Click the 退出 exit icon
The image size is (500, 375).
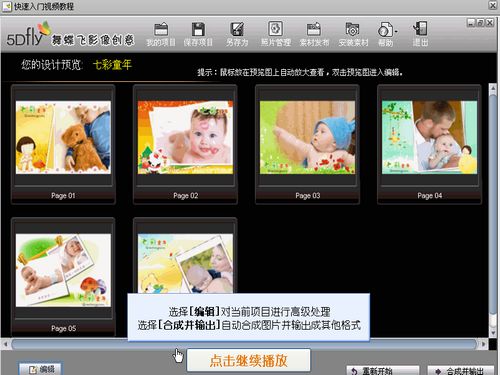click(420, 34)
